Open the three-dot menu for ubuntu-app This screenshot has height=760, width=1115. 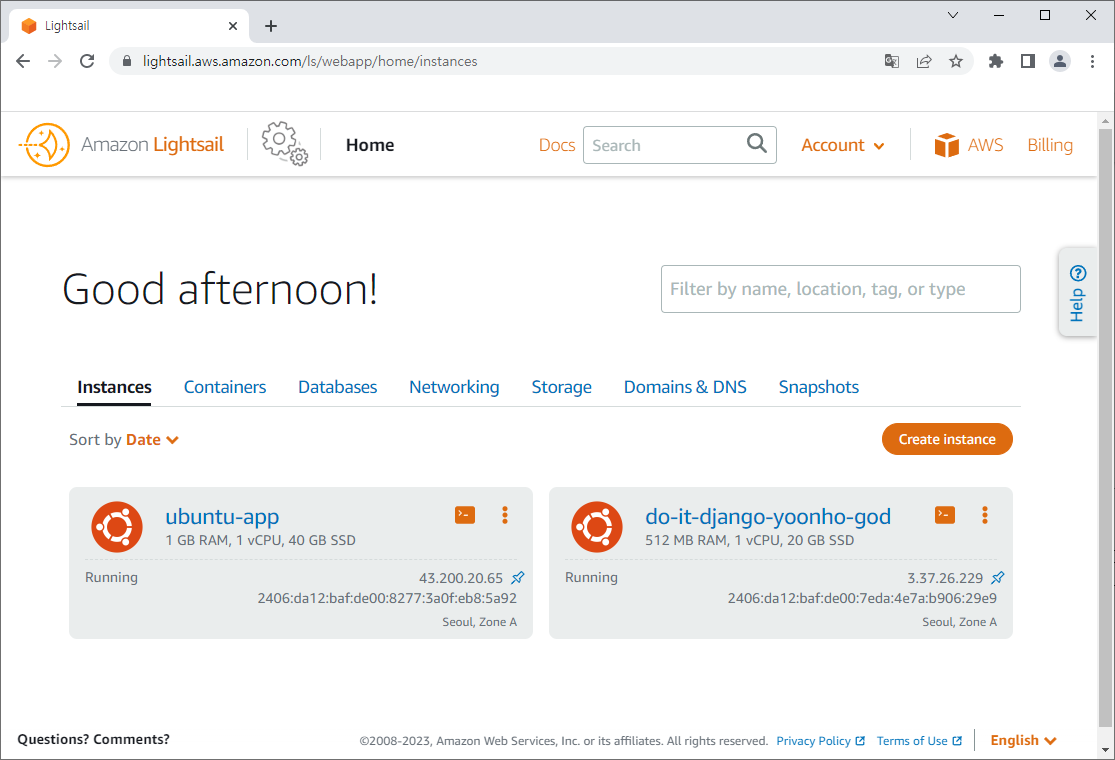click(x=505, y=515)
